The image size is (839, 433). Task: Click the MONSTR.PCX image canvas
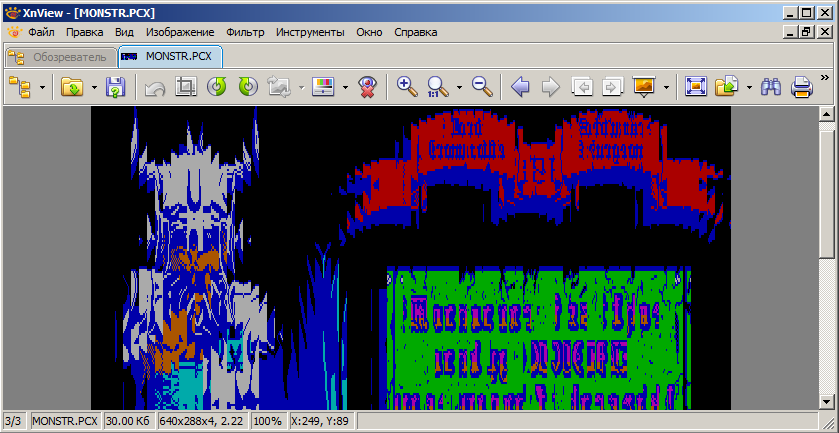(x=410, y=258)
